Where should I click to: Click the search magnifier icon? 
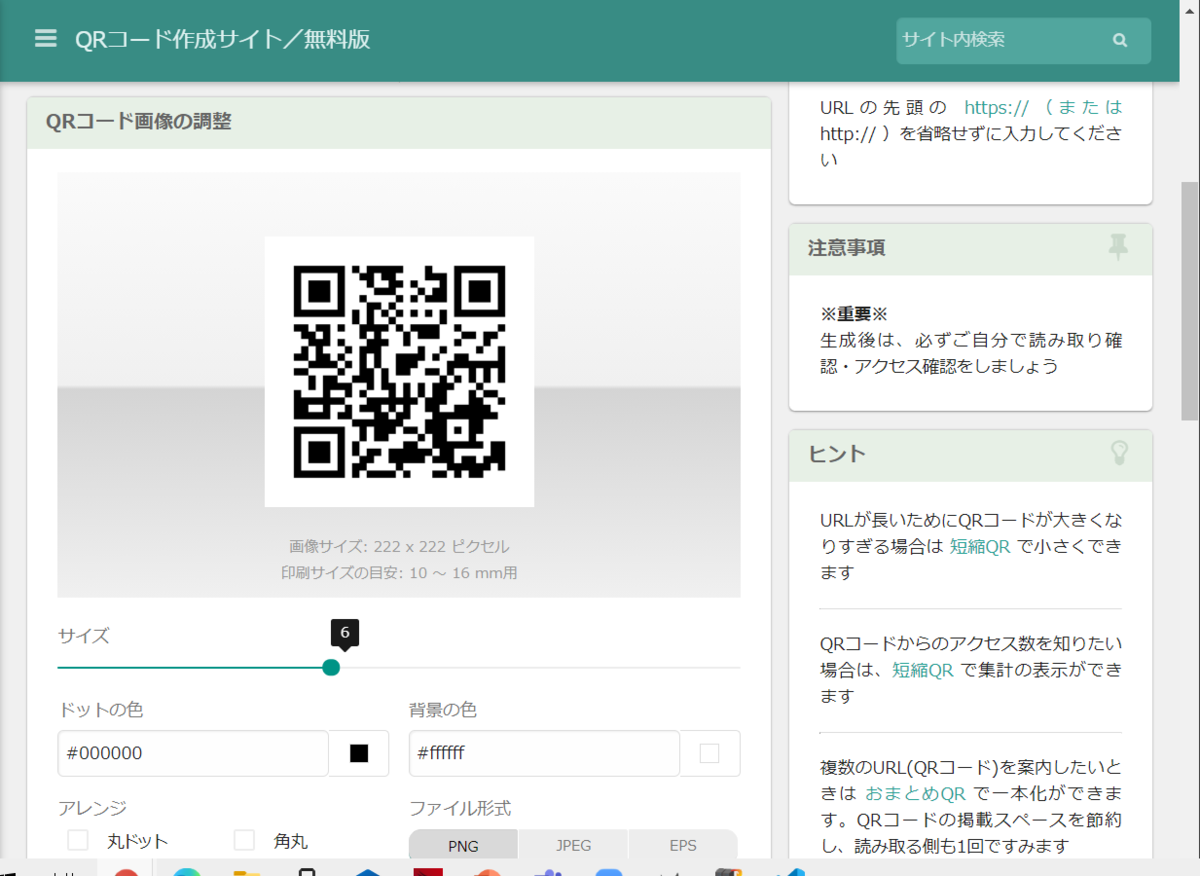coord(1120,40)
